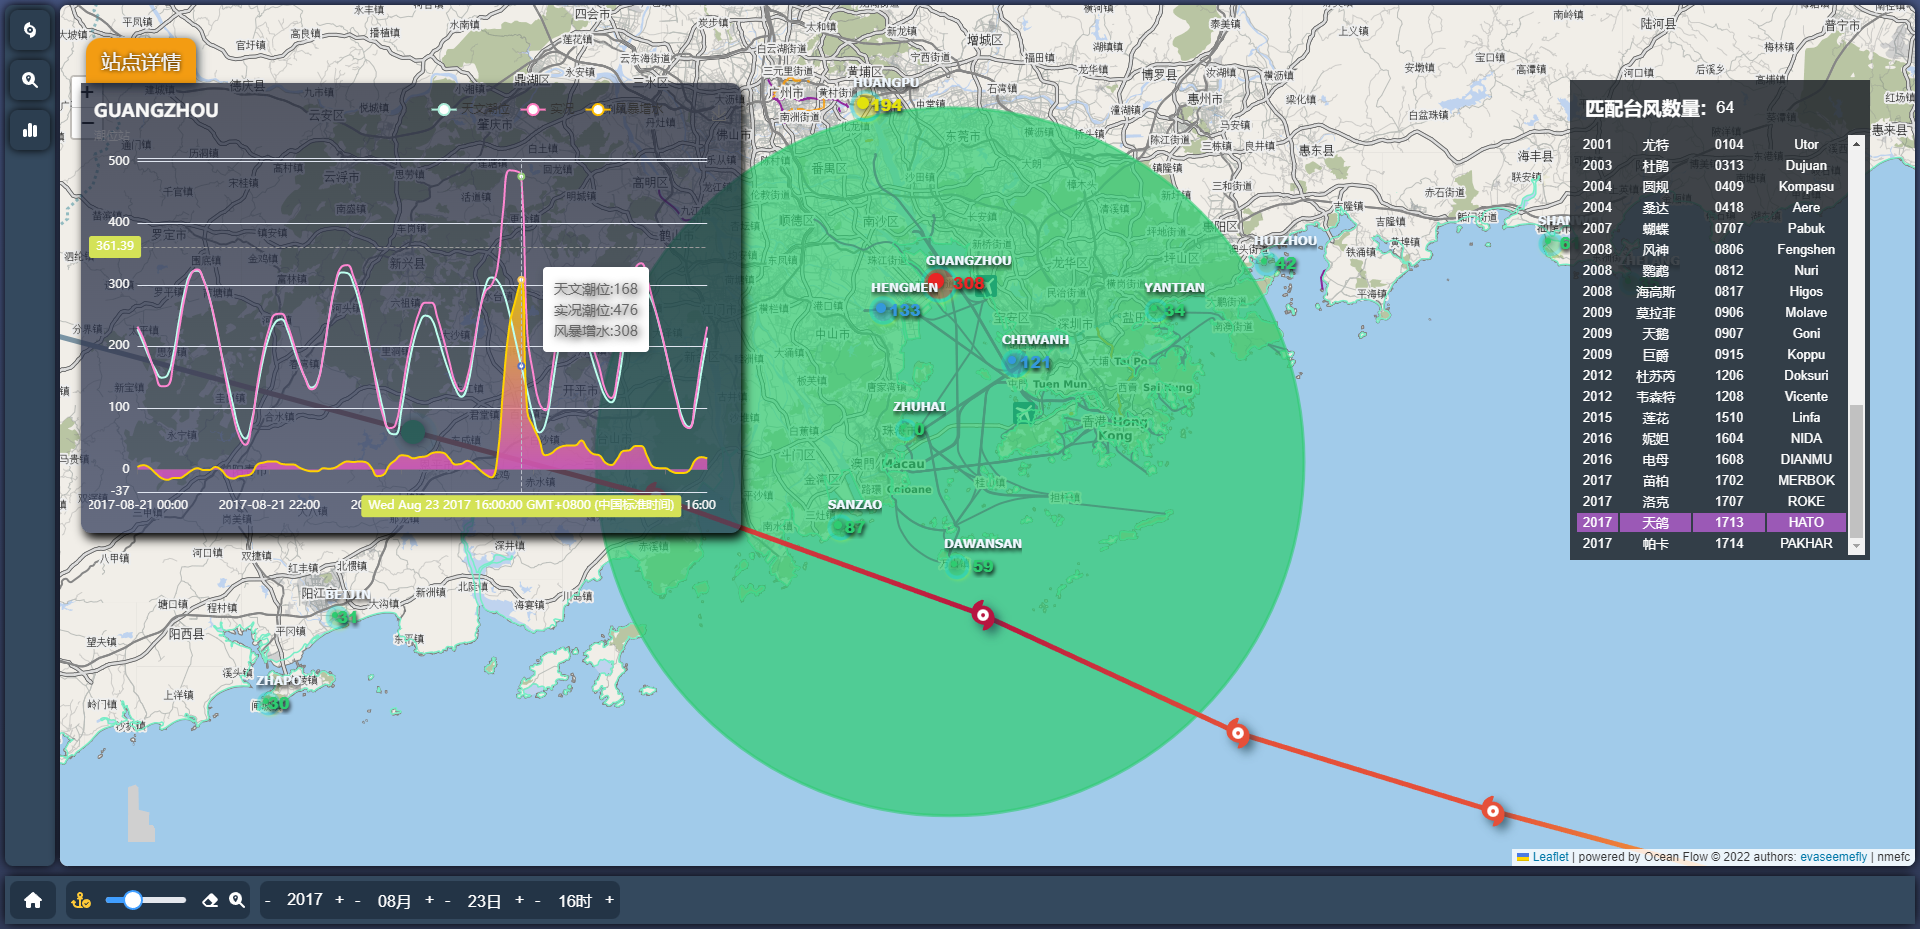This screenshot has width=1920, height=929.
Task: Select typhoon row 2017 ROKE
Action: click(1711, 501)
